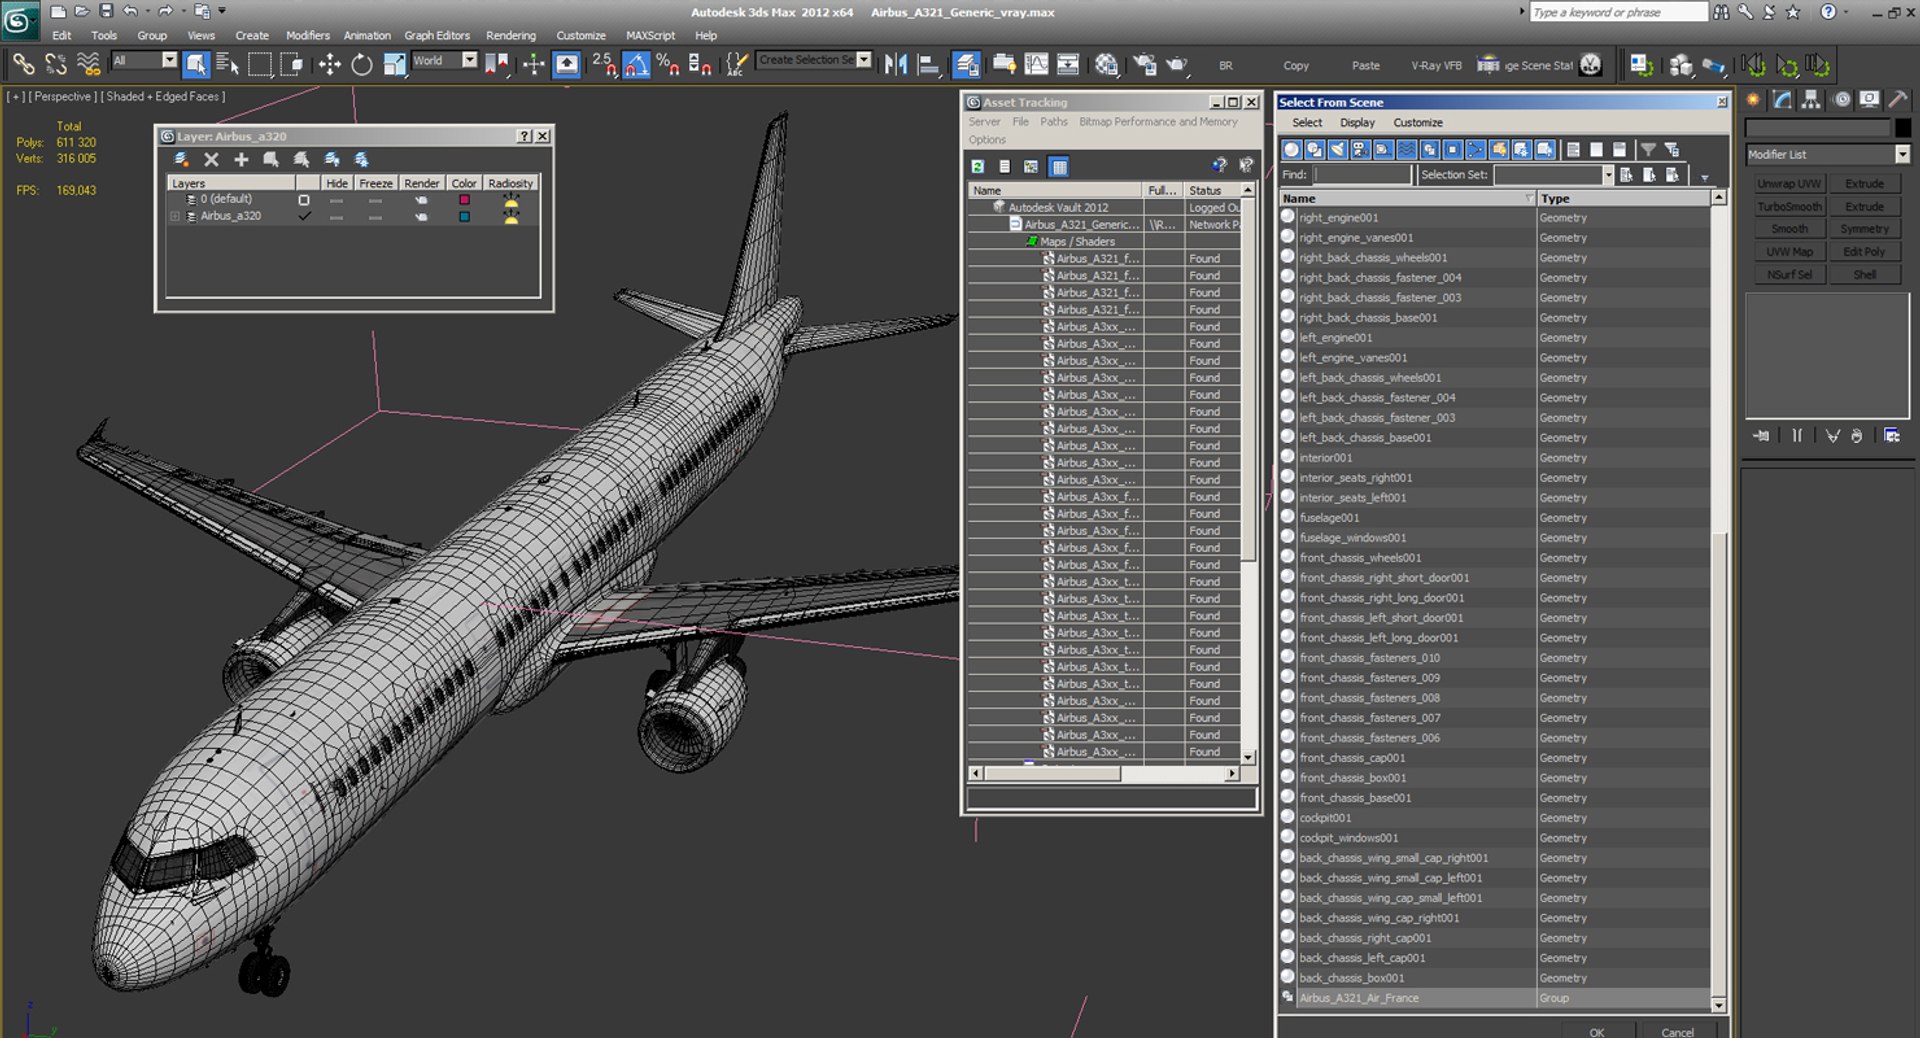Screen dimensions: 1920x1038
Task: Open the MAXScript menu
Action: coord(650,35)
